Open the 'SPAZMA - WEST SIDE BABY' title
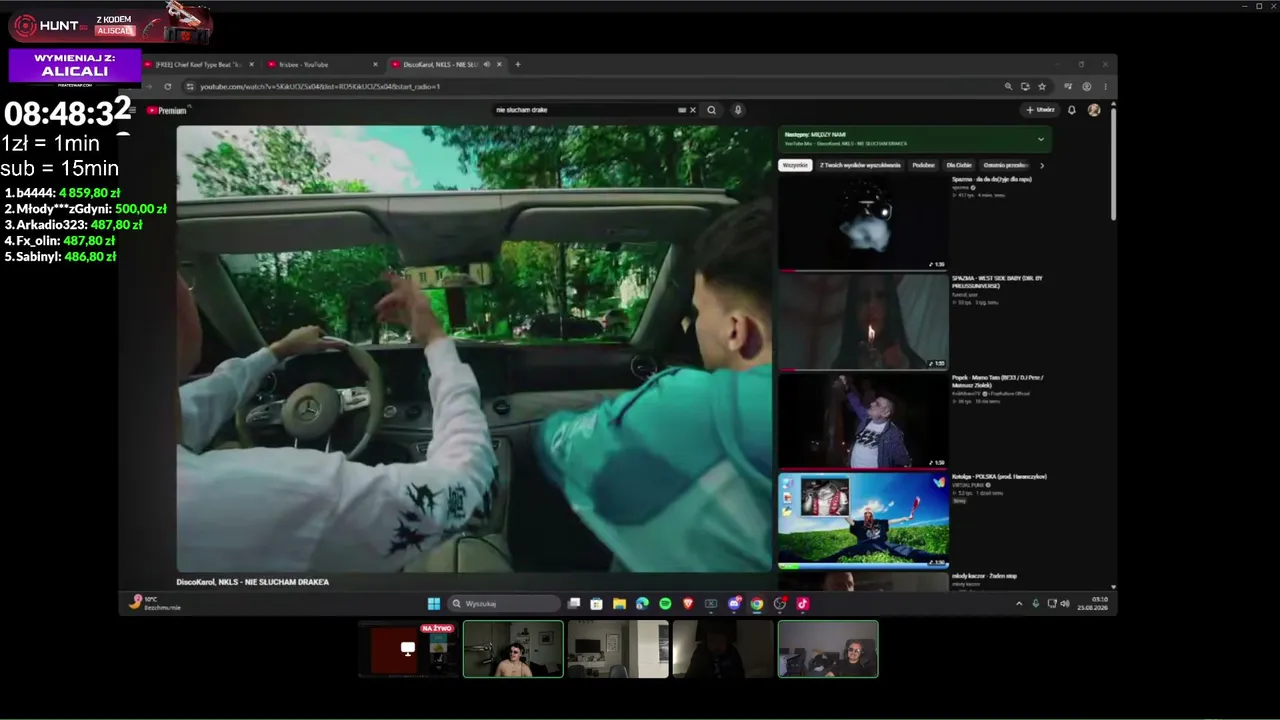Screen dimensions: 1280x720 point(997,282)
